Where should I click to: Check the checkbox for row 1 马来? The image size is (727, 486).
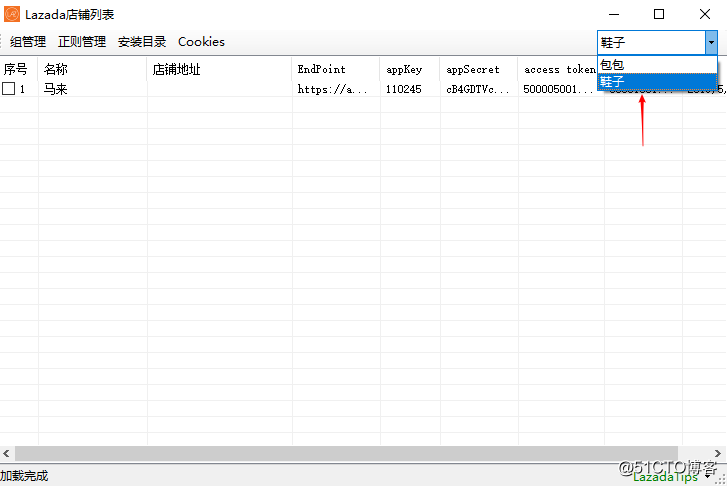9,89
